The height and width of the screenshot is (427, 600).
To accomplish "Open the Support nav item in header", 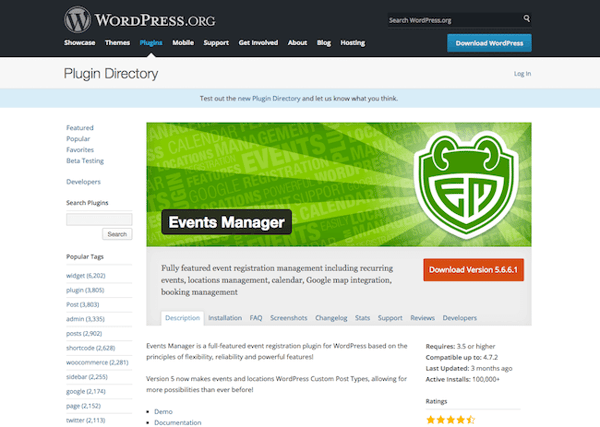I will tap(216, 42).
